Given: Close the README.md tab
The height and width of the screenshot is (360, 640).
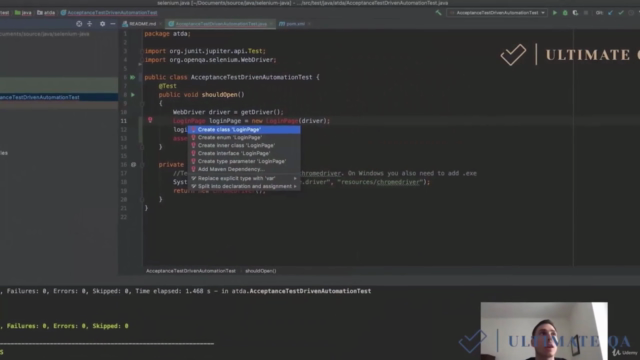Looking at the screenshot, I should point(161,24).
